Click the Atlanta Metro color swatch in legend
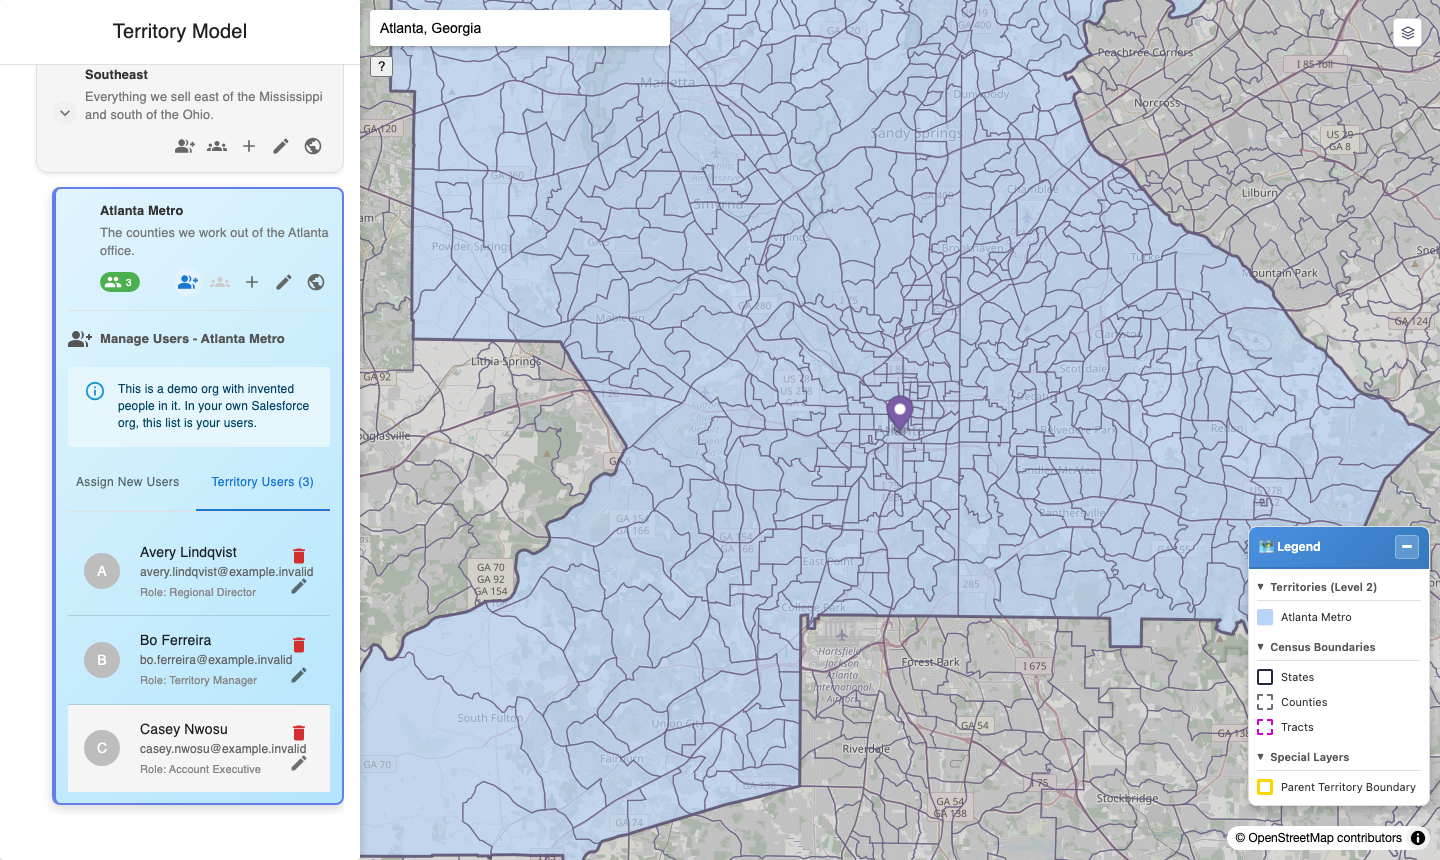Image resolution: width=1440 pixels, height=860 pixels. tap(1265, 617)
